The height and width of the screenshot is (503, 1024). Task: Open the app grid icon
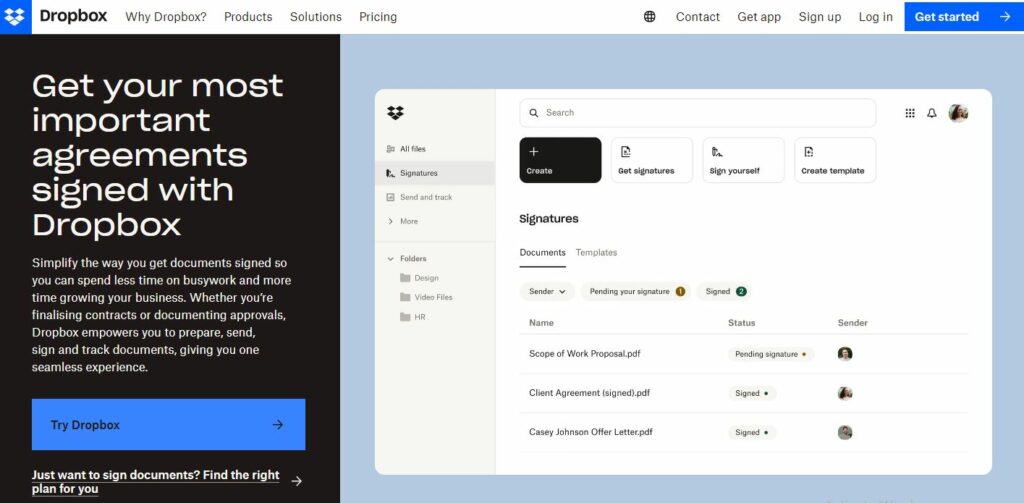tap(910, 113)
